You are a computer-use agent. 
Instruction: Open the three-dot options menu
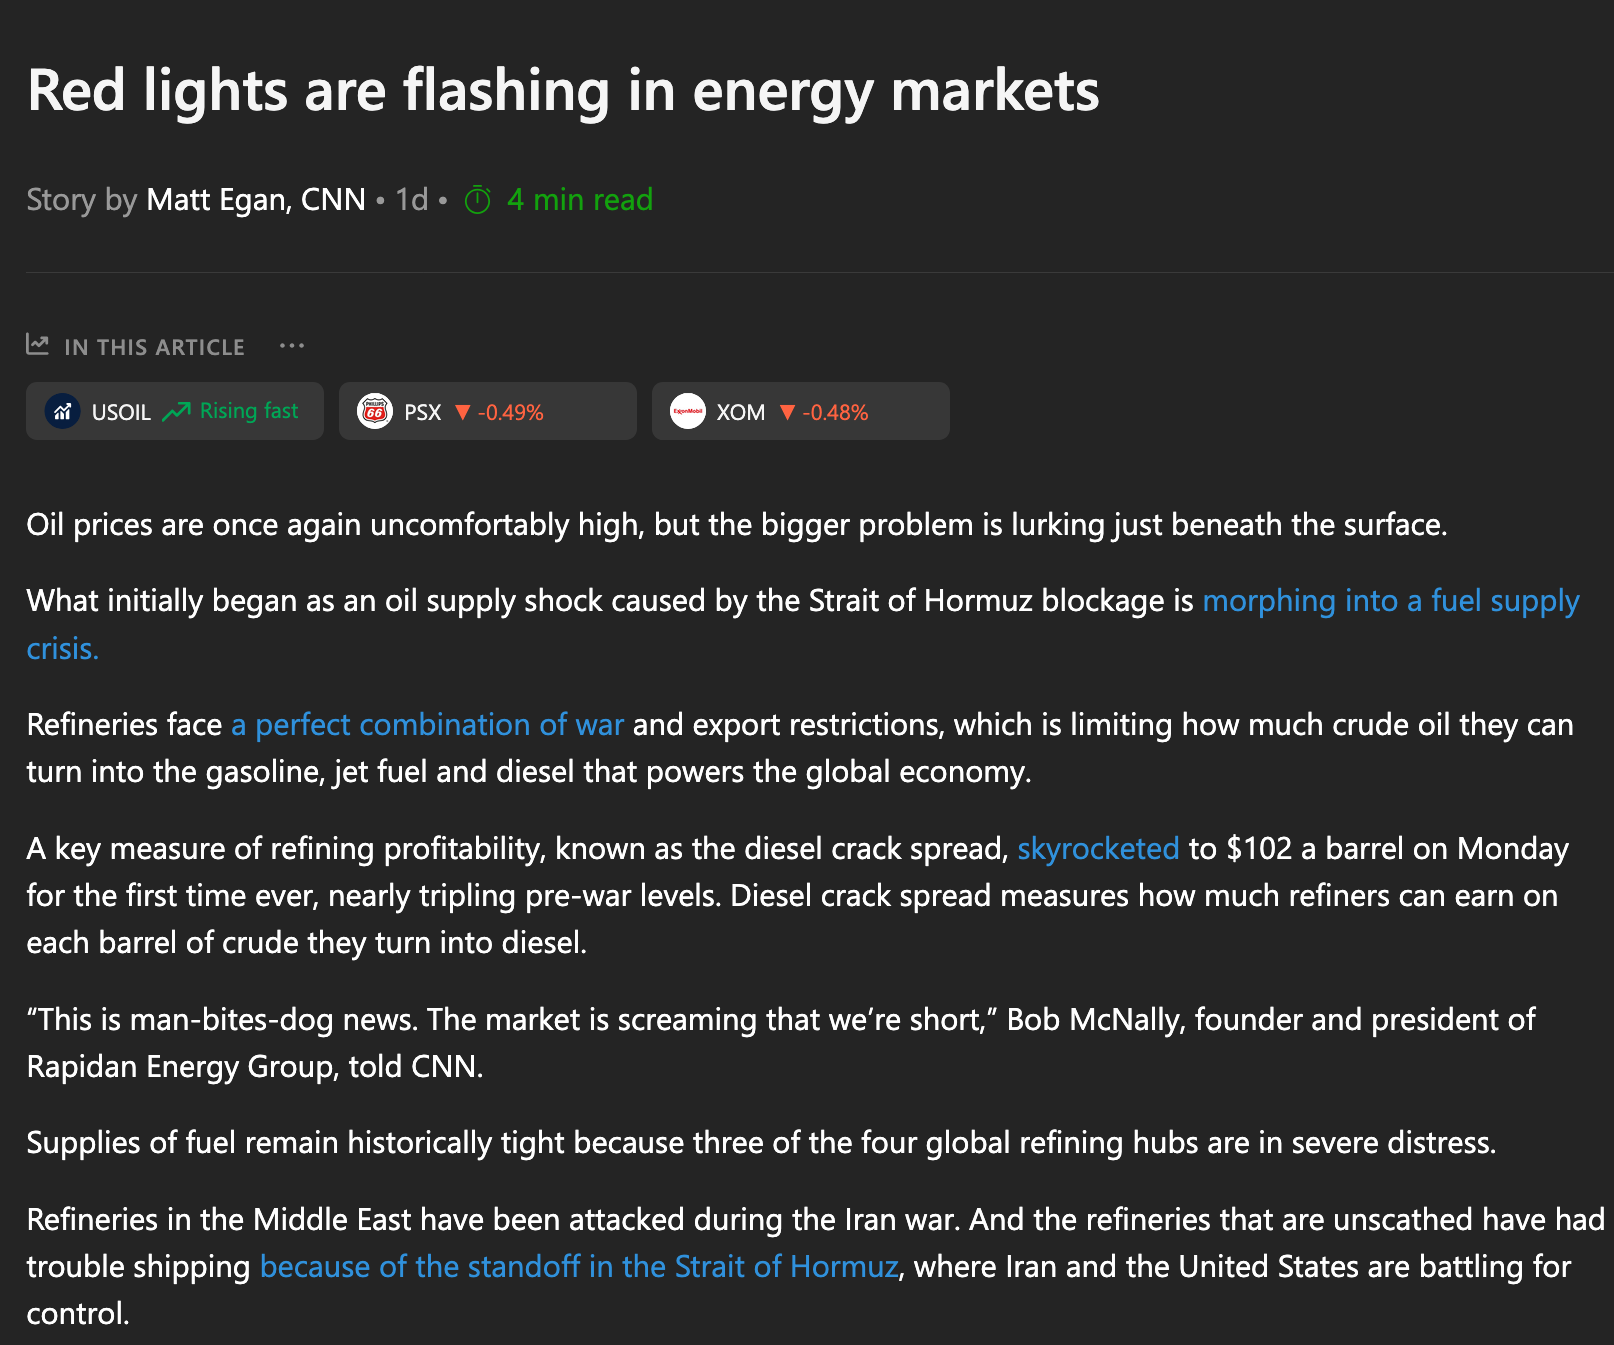(292, 346)
